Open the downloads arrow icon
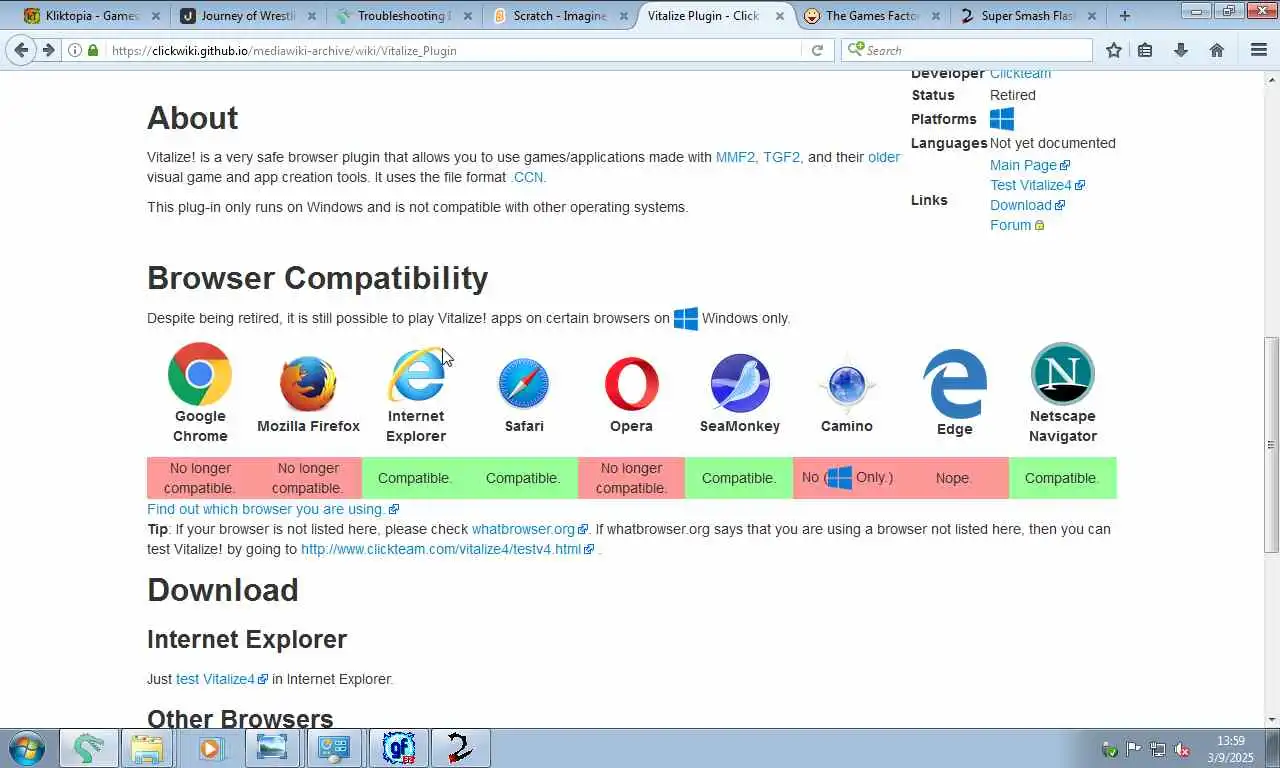This screenshot has width=1280, height=768. pyautogui.click(x=1181, y=50)
